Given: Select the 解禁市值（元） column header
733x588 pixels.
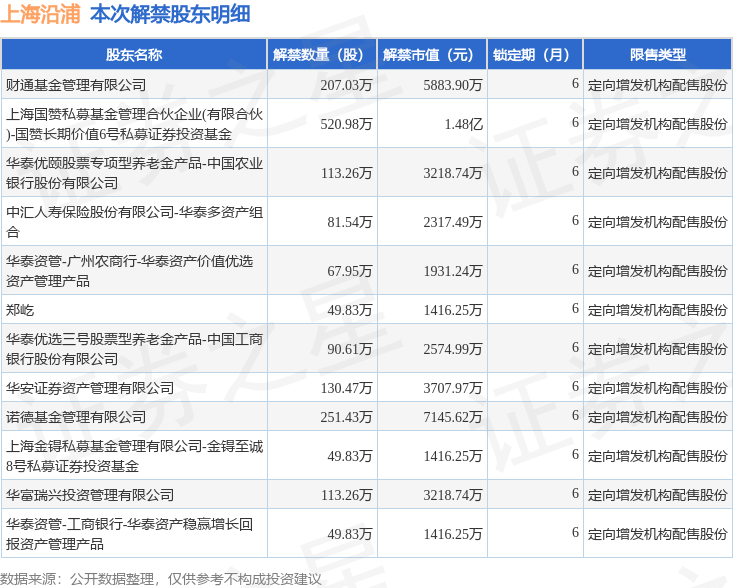Looking at the screenshot, I should [x=432, y=55].
